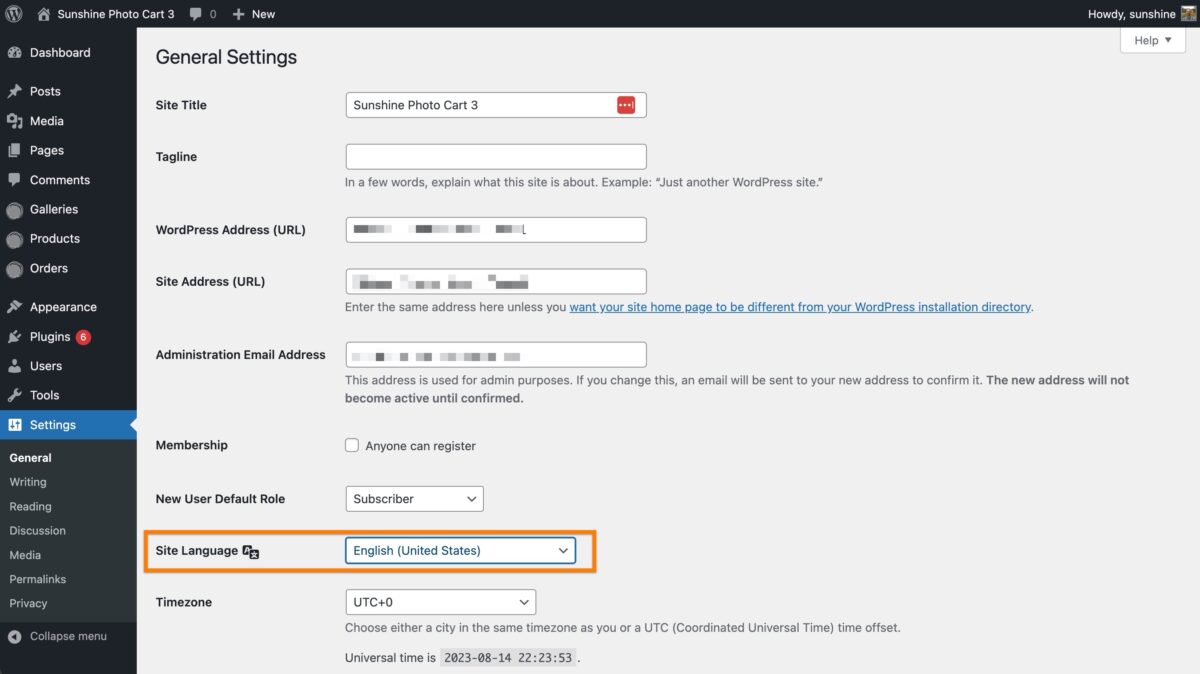
Task: Click the Tools wrench icon
Action: [x=14, y=395]
